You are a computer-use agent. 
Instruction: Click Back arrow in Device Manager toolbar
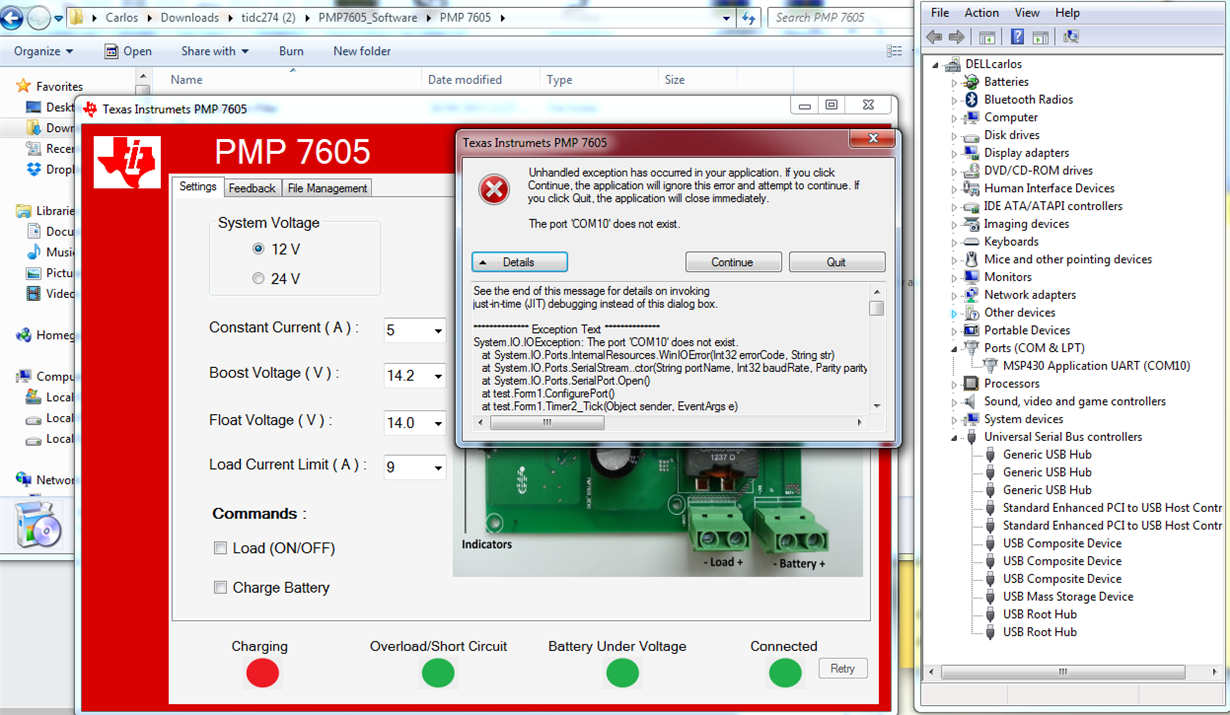click(x=934, y=37)
